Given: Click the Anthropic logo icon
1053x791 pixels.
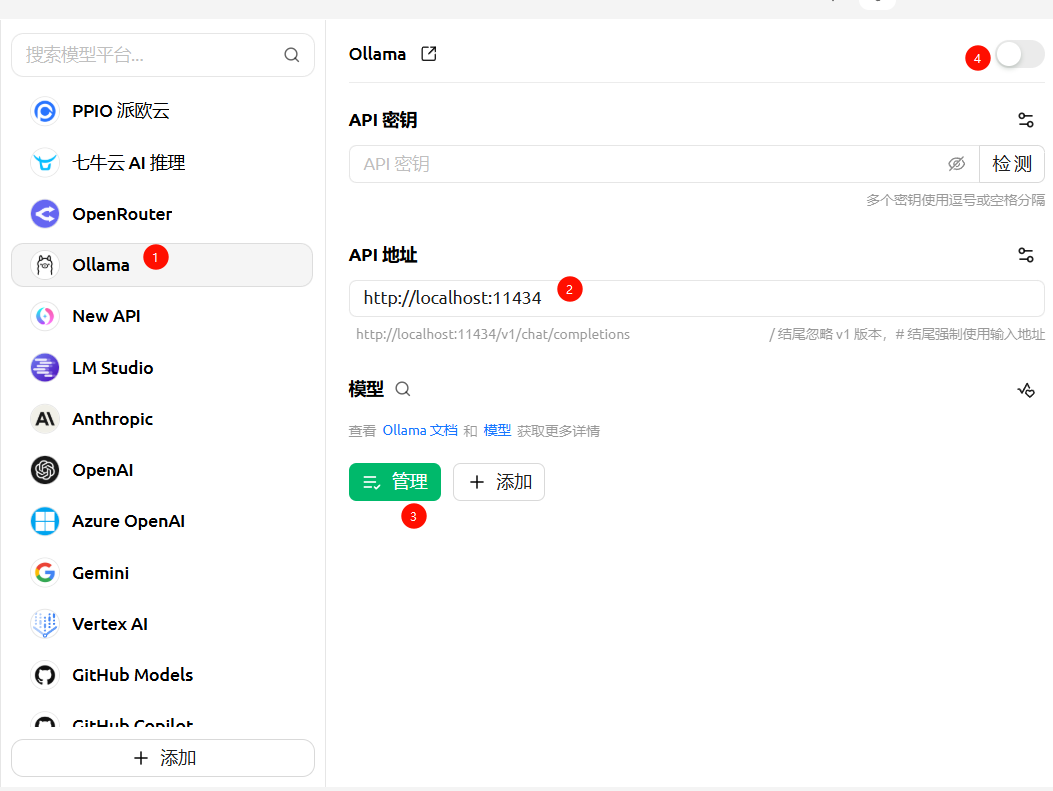Looking at the screenshot, I should tap(45, 419).
